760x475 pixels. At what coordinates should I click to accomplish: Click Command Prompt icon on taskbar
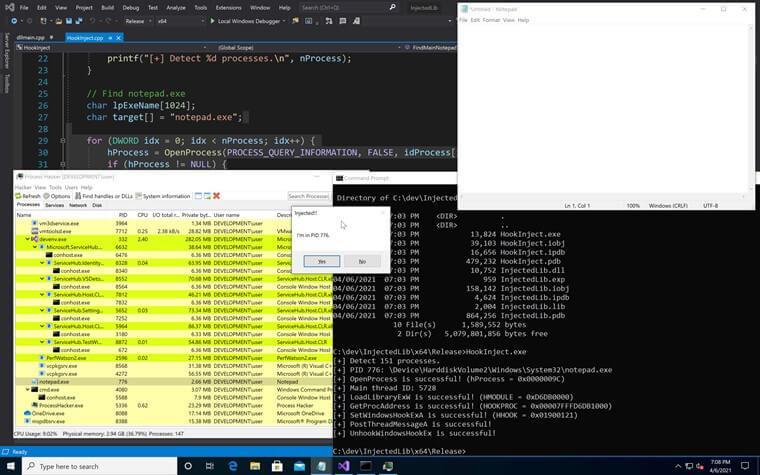coord(366,466)
